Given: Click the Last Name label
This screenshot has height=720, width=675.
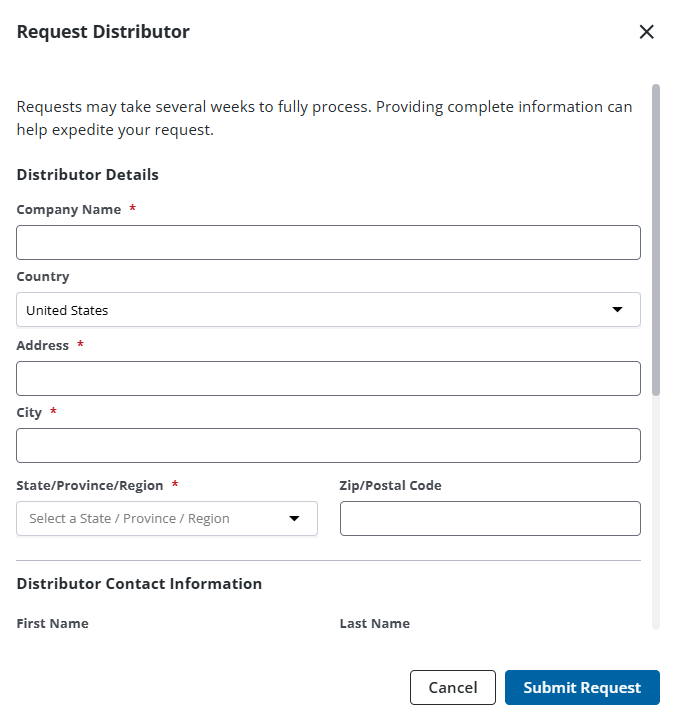Looking at the screenshot, I should tap(375, 624).
